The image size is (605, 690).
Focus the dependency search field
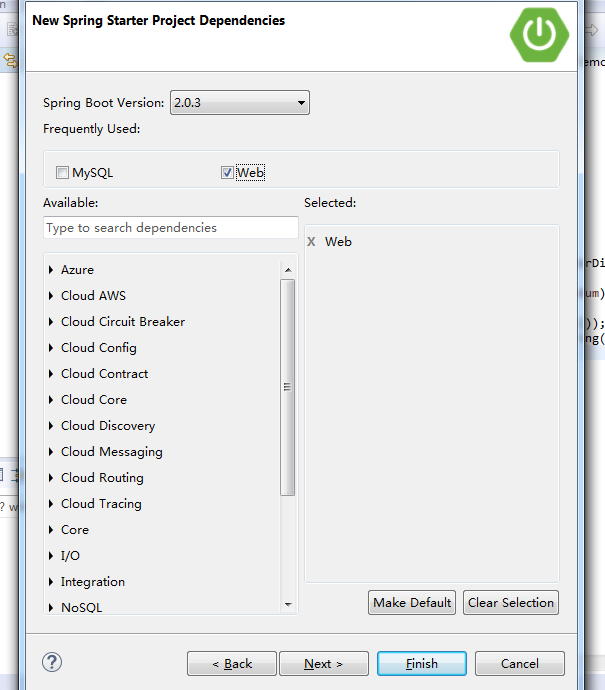click(171, 228)
